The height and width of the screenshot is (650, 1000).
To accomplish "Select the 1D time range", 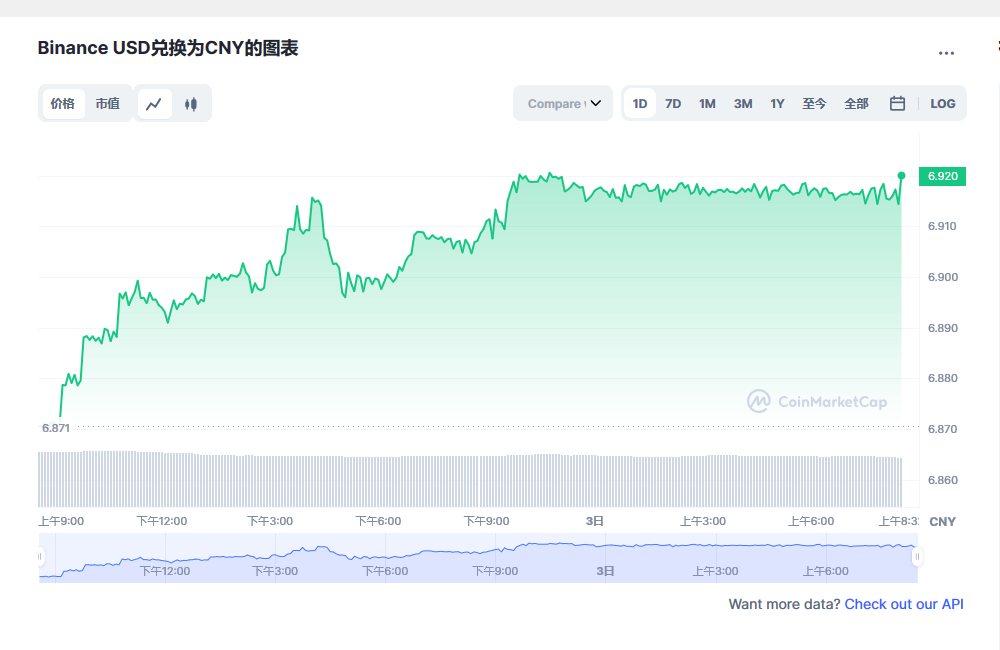I will point(640,104).
